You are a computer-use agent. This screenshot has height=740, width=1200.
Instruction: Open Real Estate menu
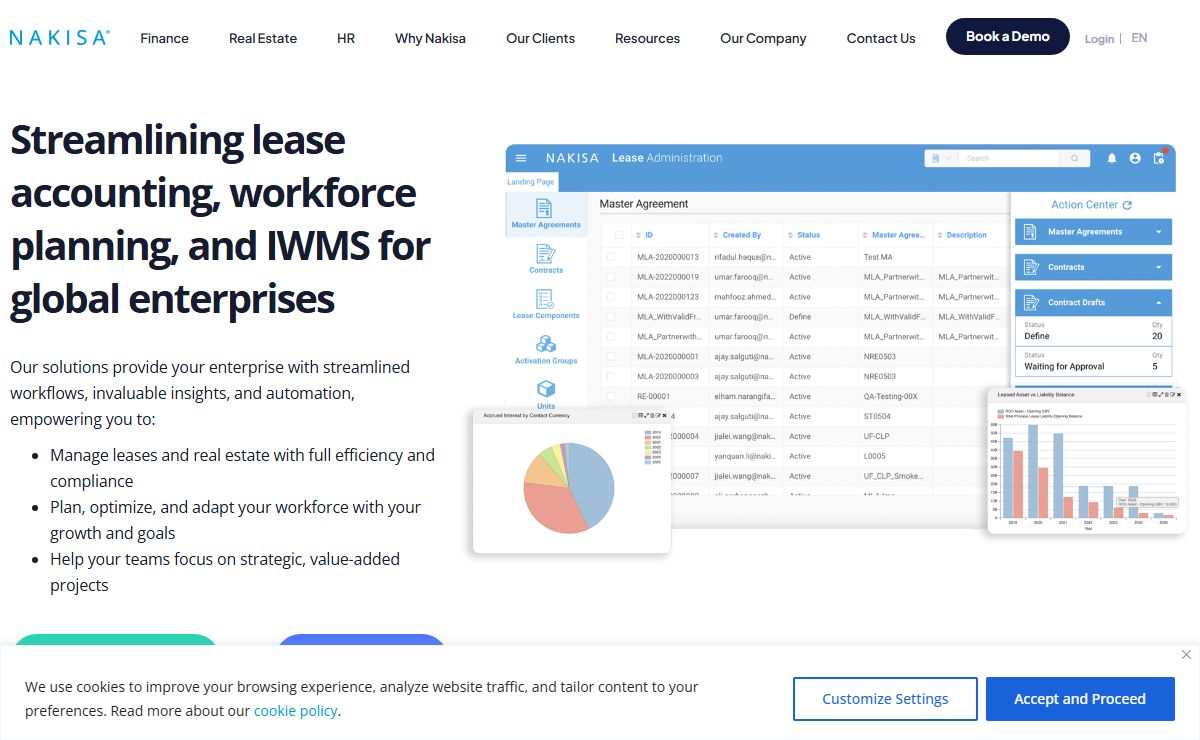coord(263,38)
